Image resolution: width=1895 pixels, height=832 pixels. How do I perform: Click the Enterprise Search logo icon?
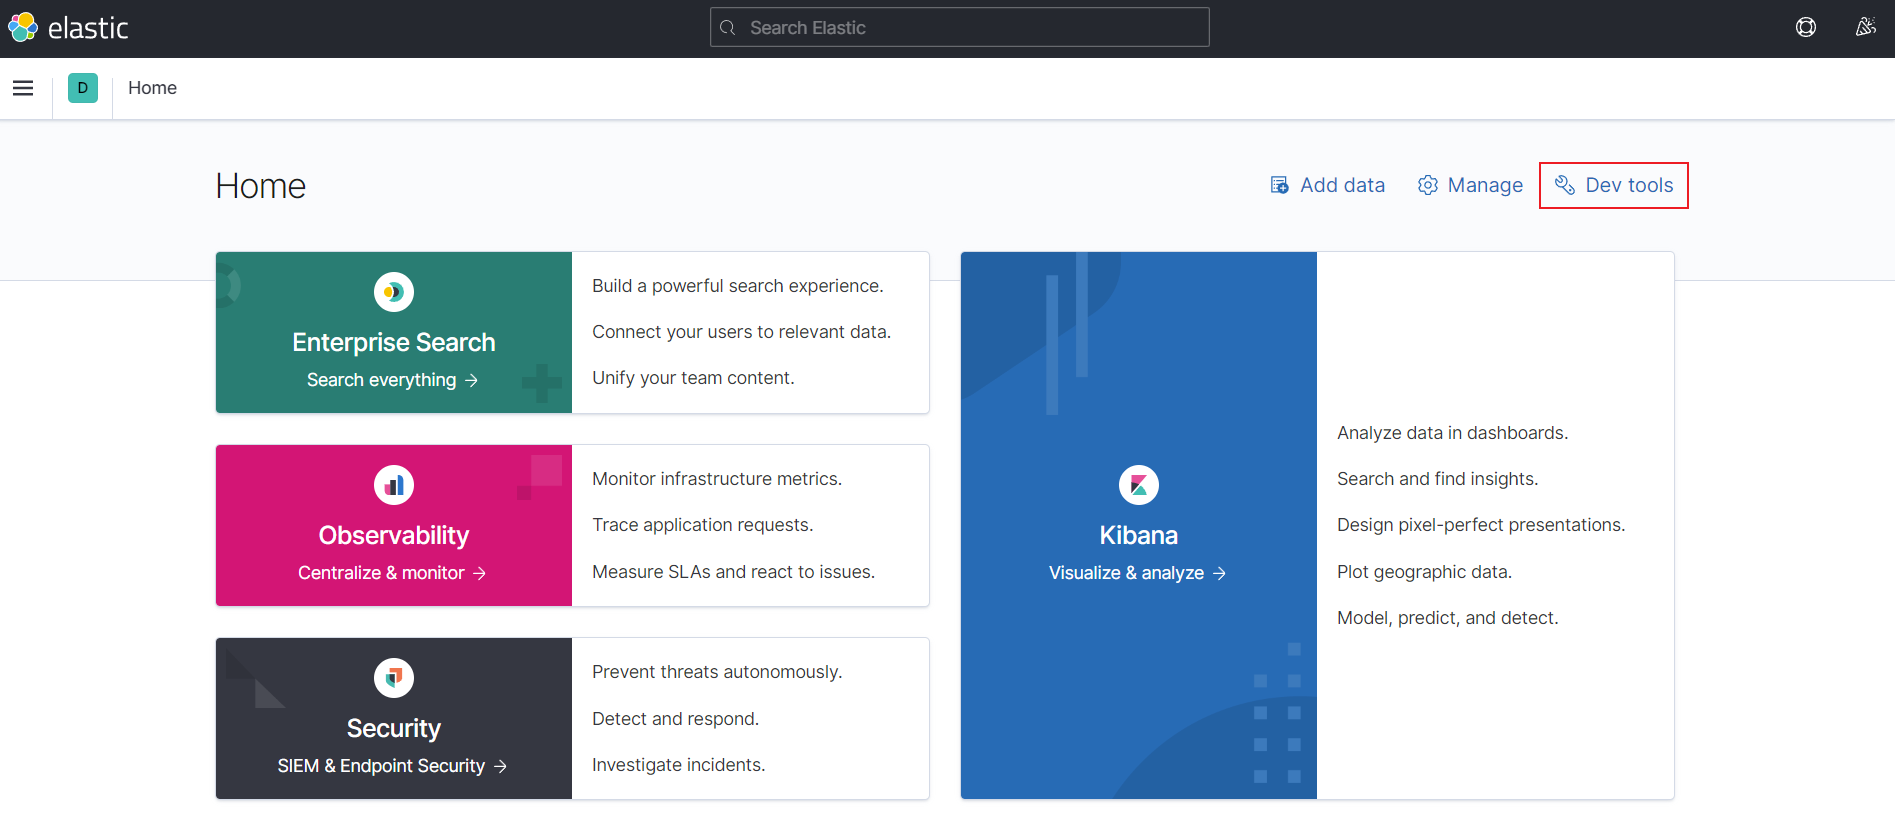click(394, 292)
